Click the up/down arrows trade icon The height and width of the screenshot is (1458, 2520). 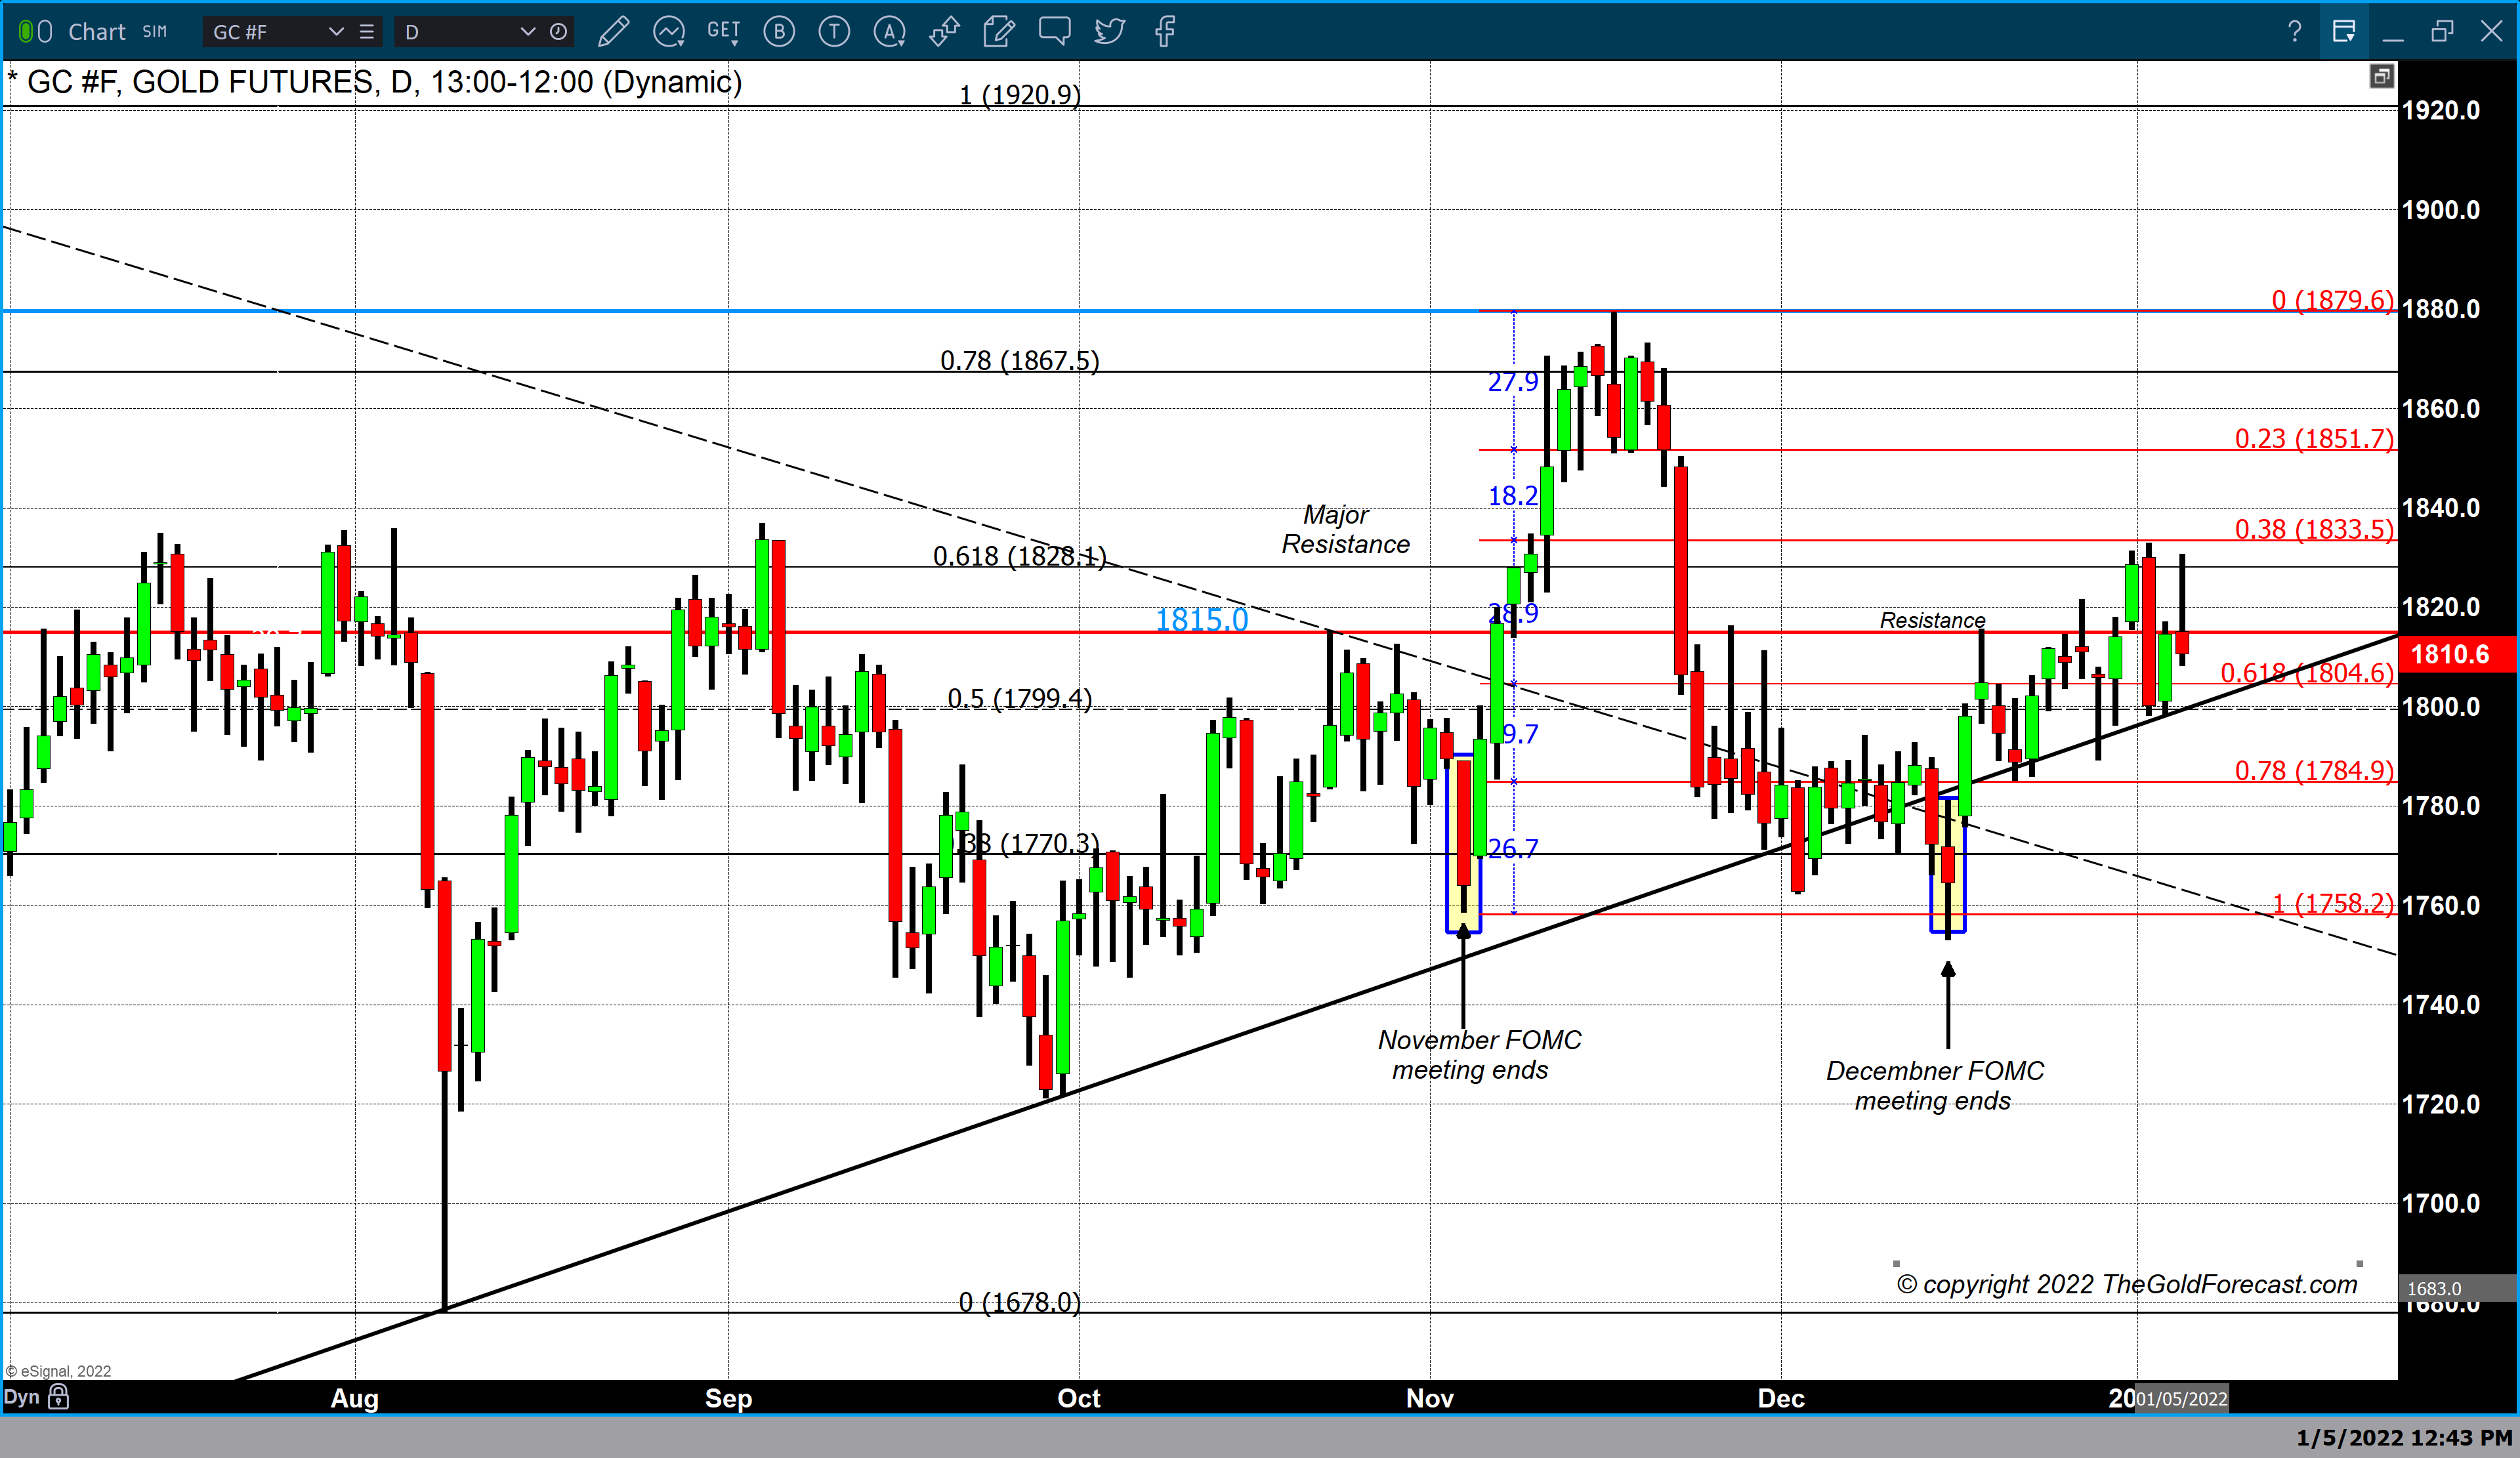click(x=944, y=32)
